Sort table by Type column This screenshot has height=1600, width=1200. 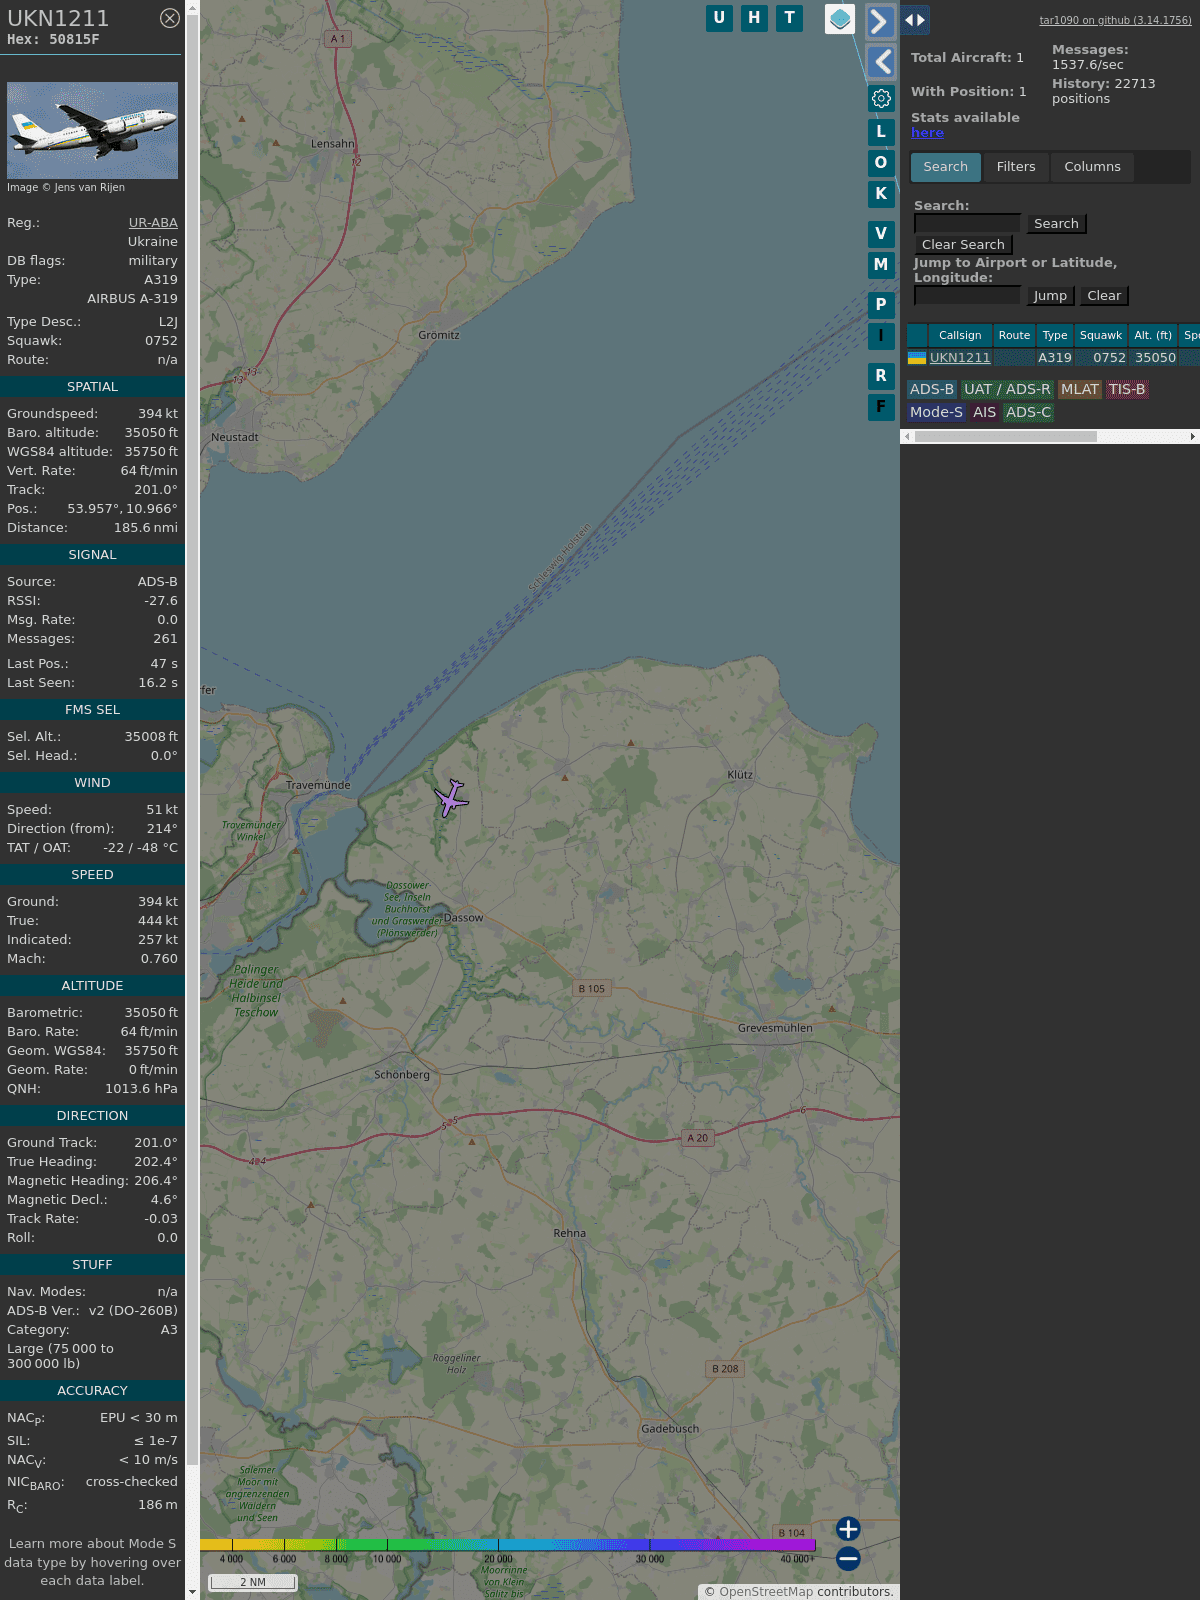coord(1055,336)
